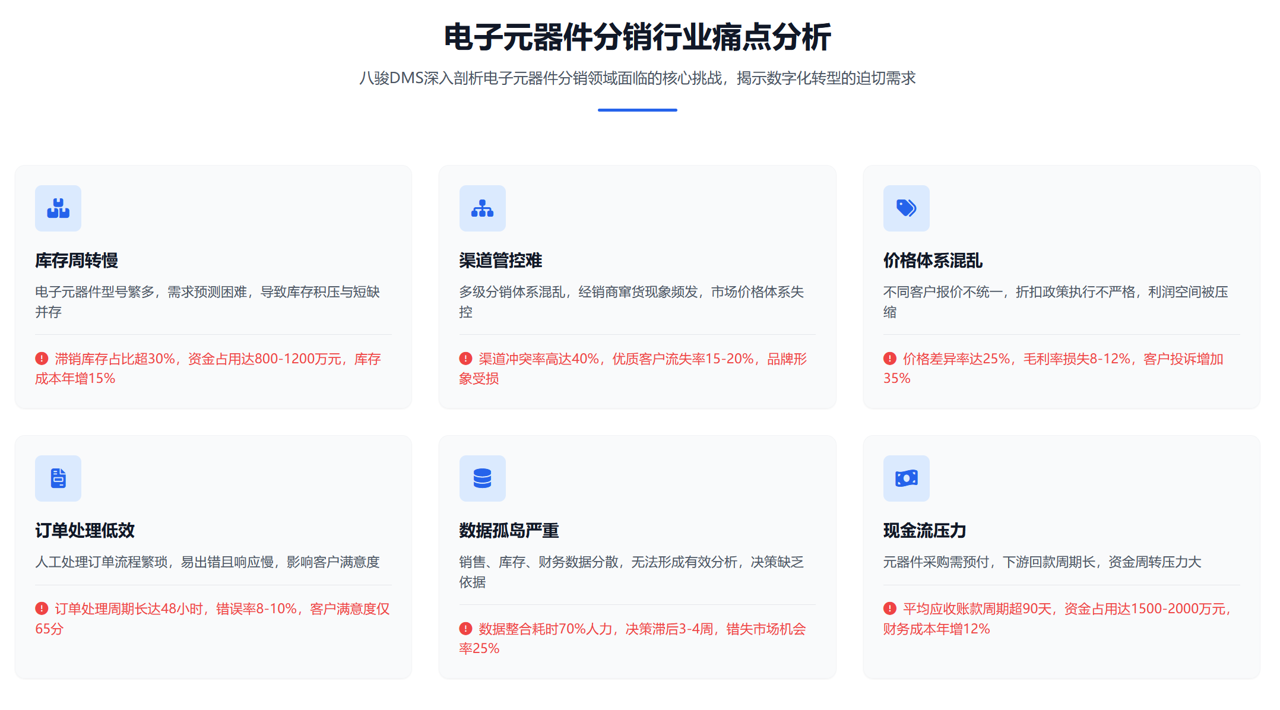Image resolution: width=1280 pixels, height=710 pixels.
Task: Click the boxes icon above 库存周转慢
Action: (x=58, y=208)
